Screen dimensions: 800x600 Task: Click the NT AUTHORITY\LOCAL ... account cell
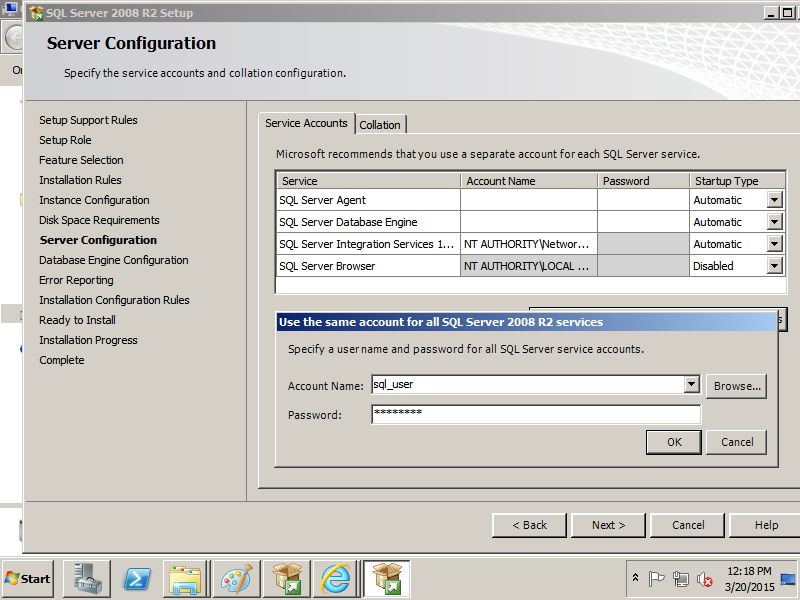[529, 266]
